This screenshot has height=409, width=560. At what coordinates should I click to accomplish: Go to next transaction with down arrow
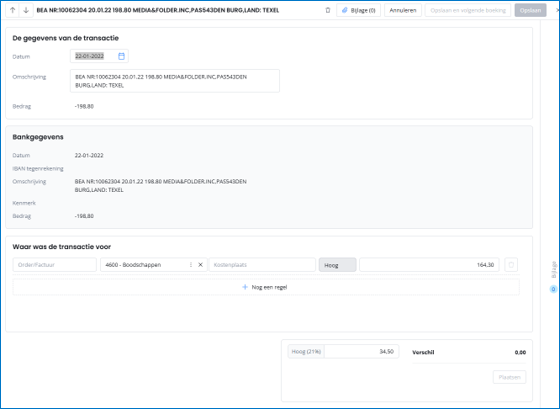coord(26,10)
